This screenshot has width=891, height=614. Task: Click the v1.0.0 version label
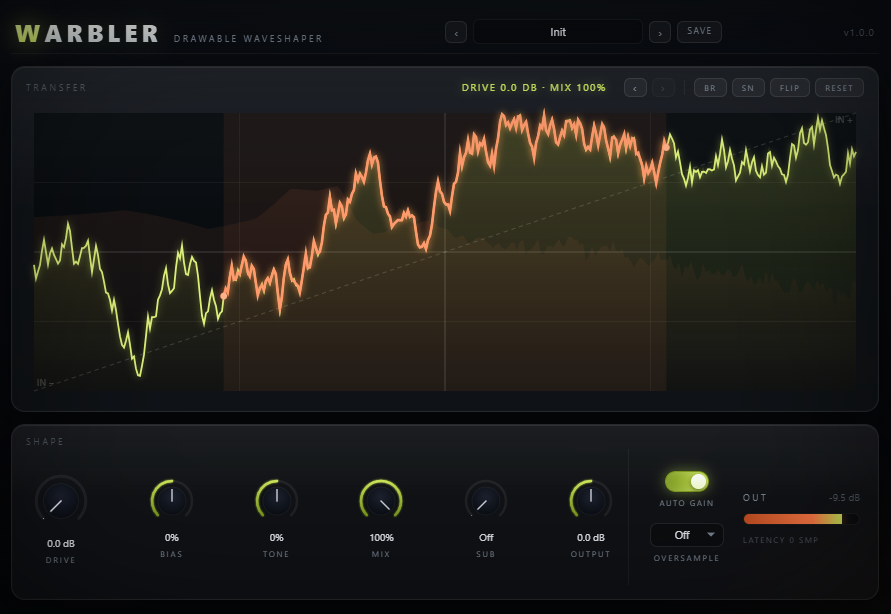pyautogui.click(x=858, y=32)
